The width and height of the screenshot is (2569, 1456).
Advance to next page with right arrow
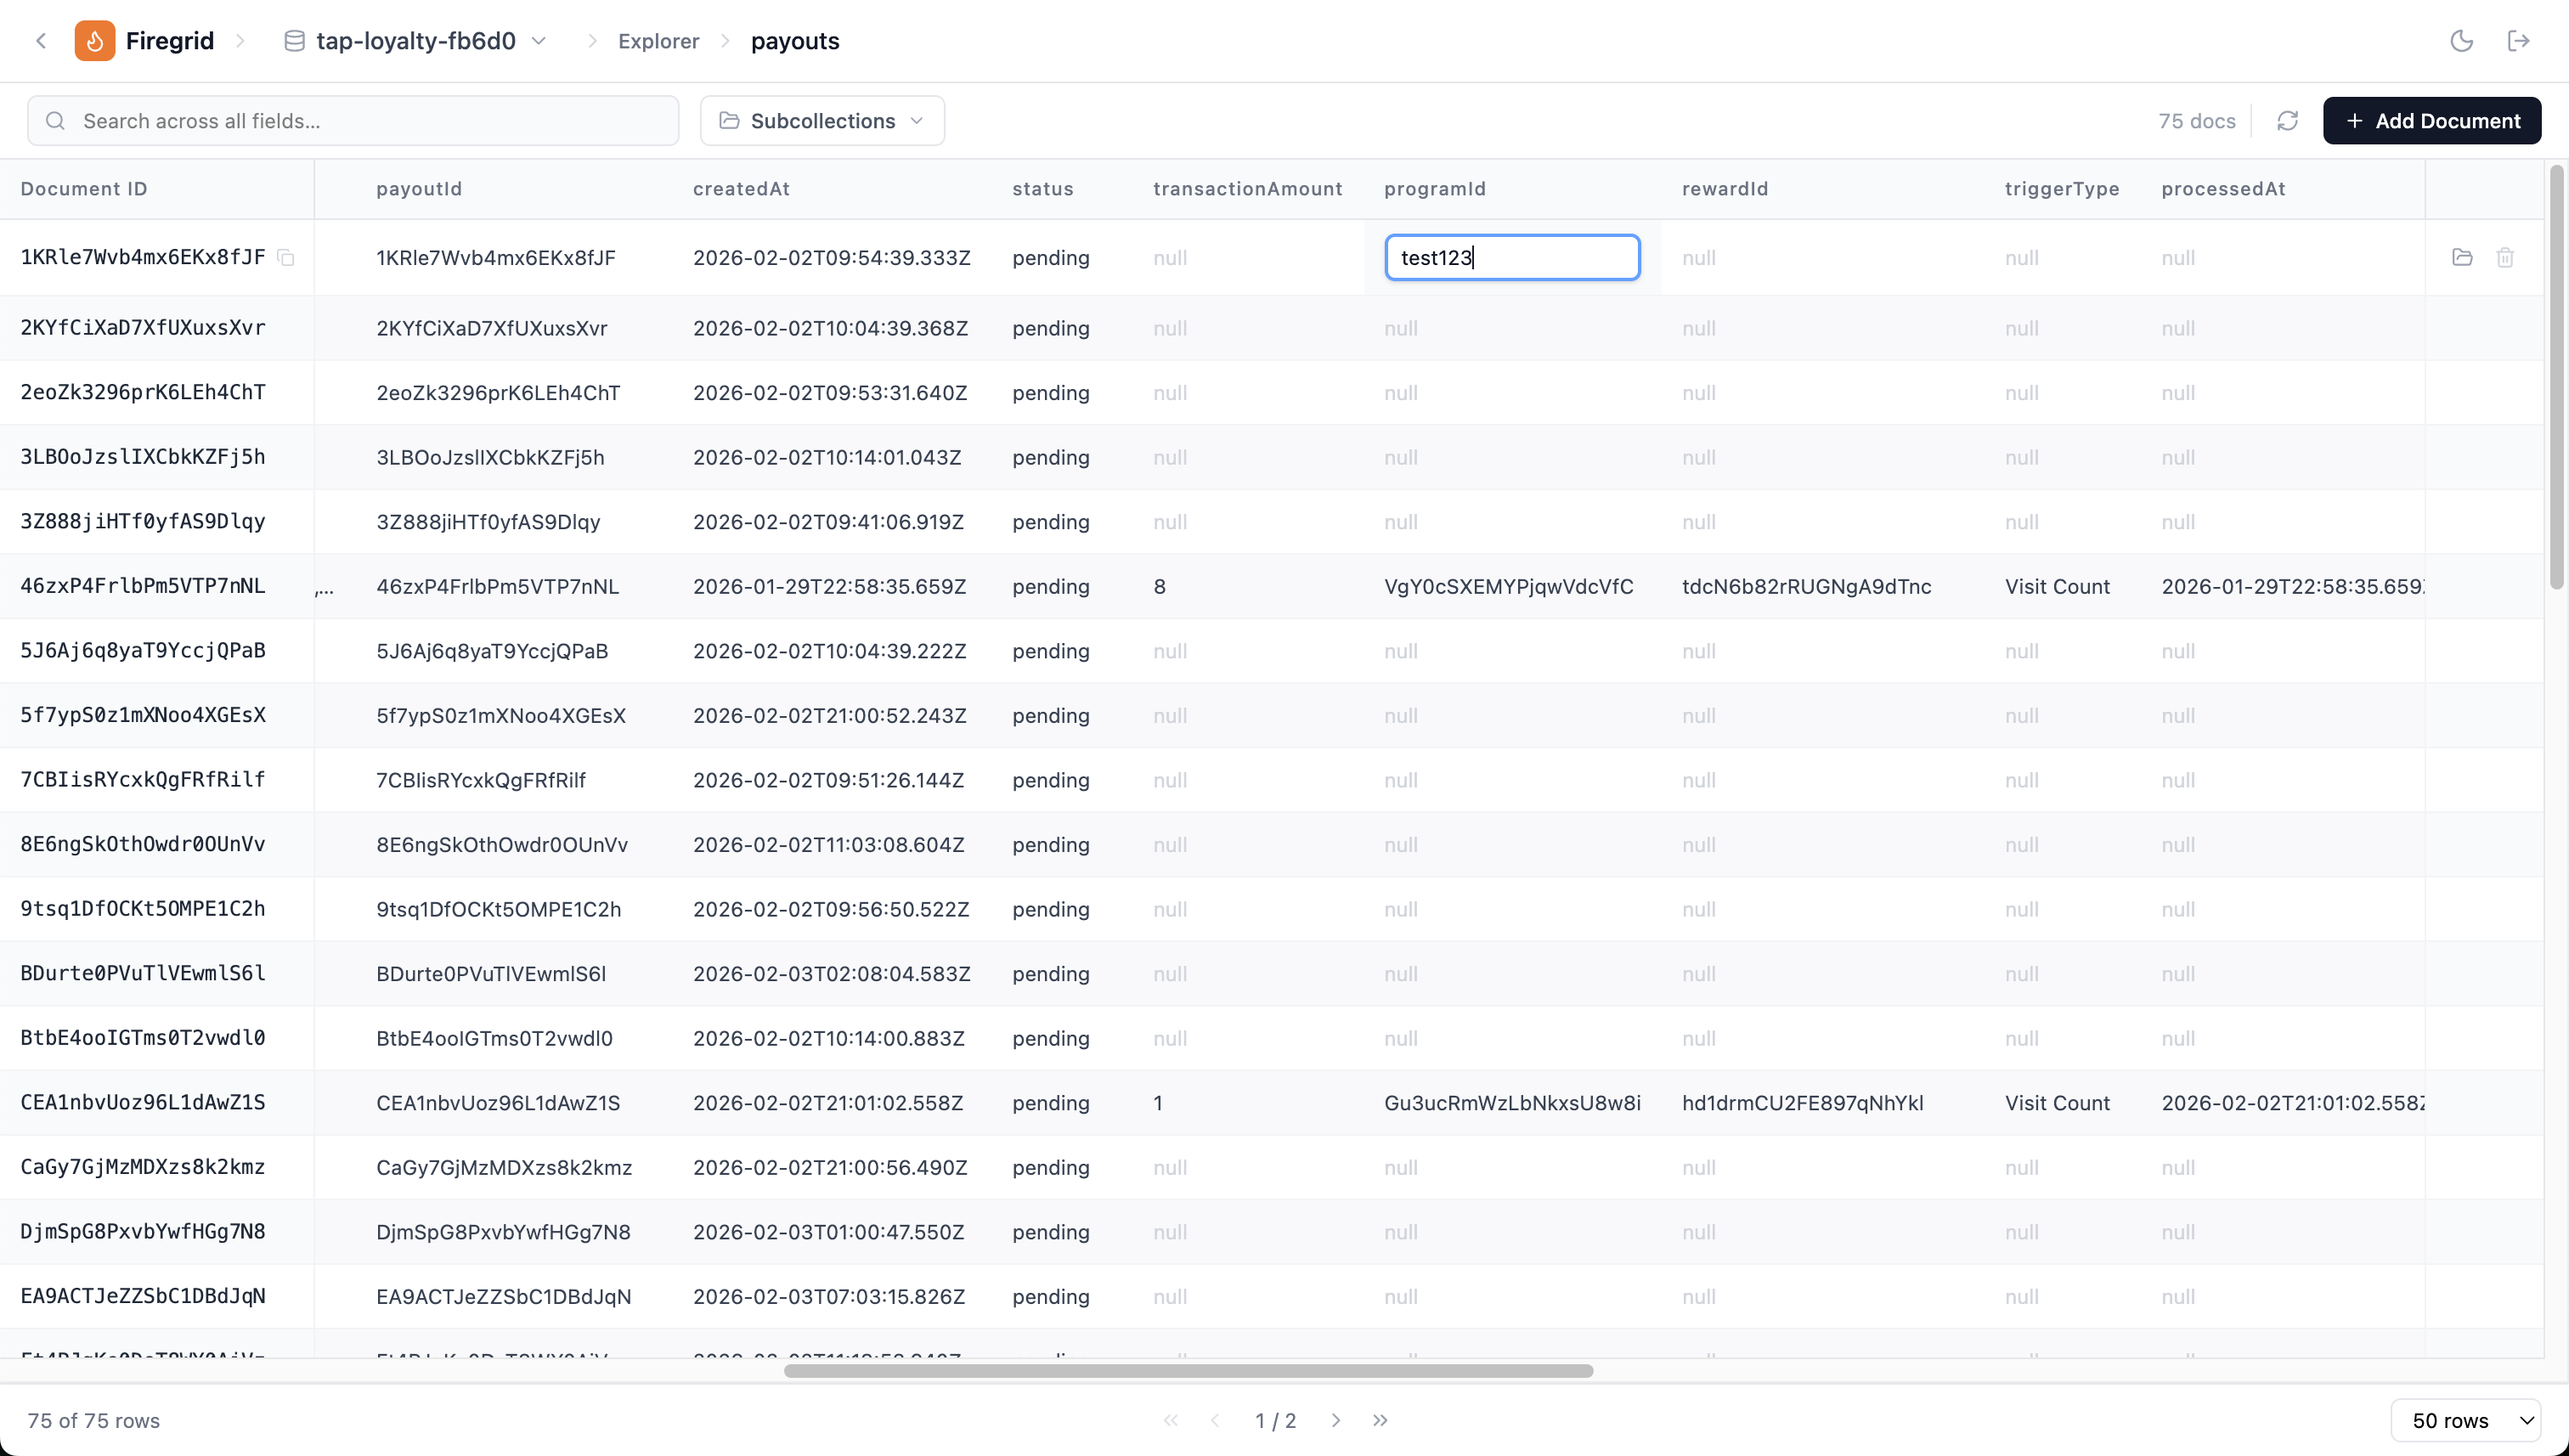tap(1336, 1420)
